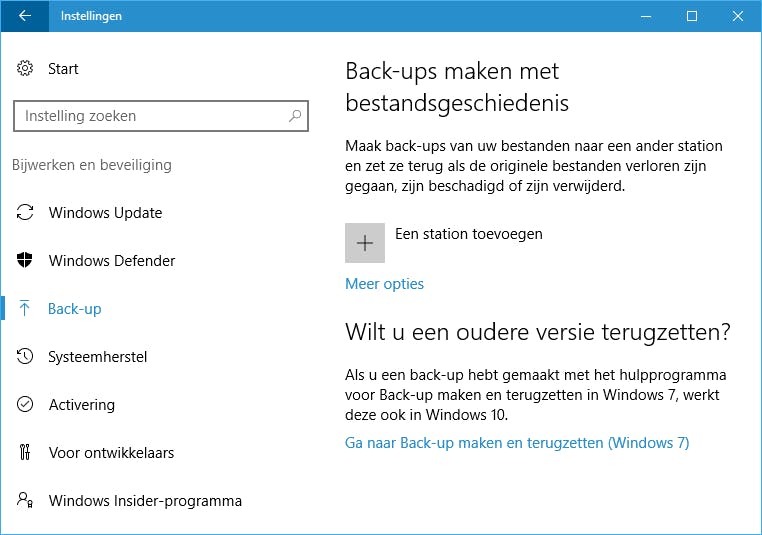Open the Meer opties link
The height and width of the screenshot is (535, 762).
(384, 284)
